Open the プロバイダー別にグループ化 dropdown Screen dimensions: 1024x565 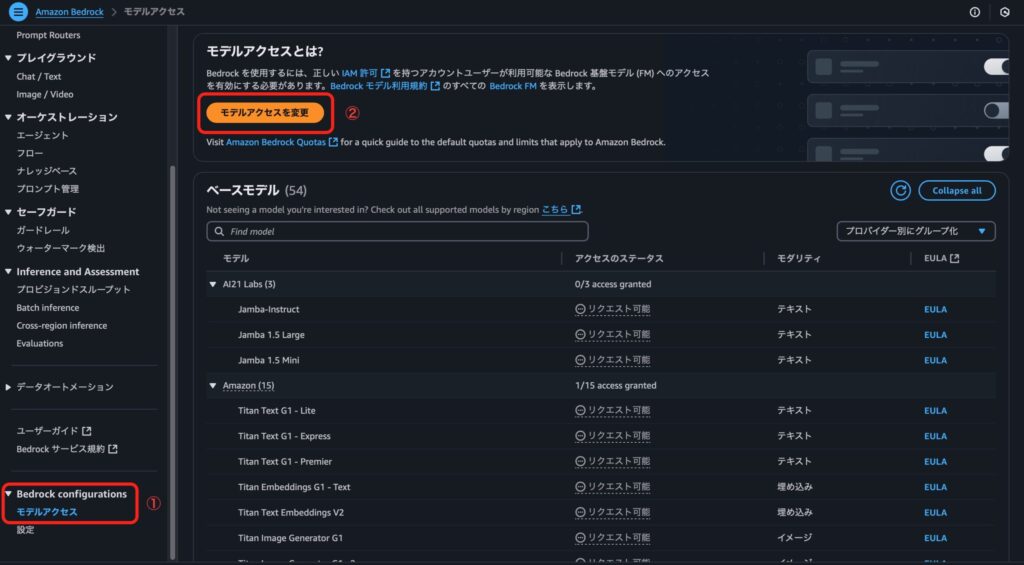pos(916,231)
